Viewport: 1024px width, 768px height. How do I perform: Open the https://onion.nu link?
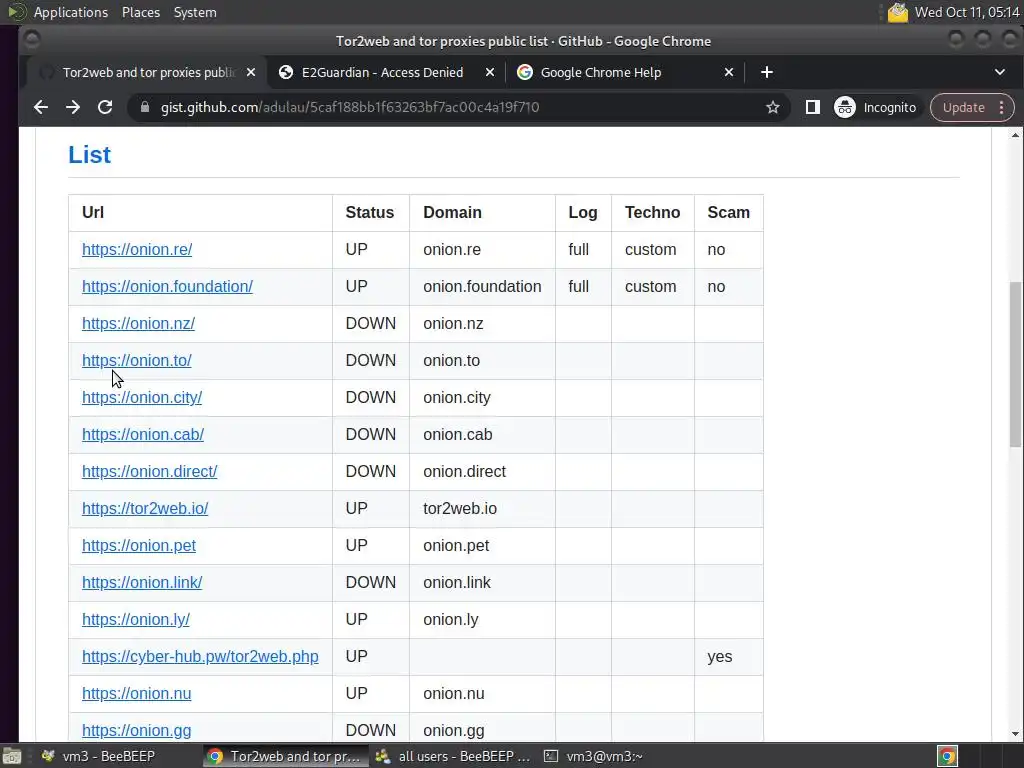point(136,694)
